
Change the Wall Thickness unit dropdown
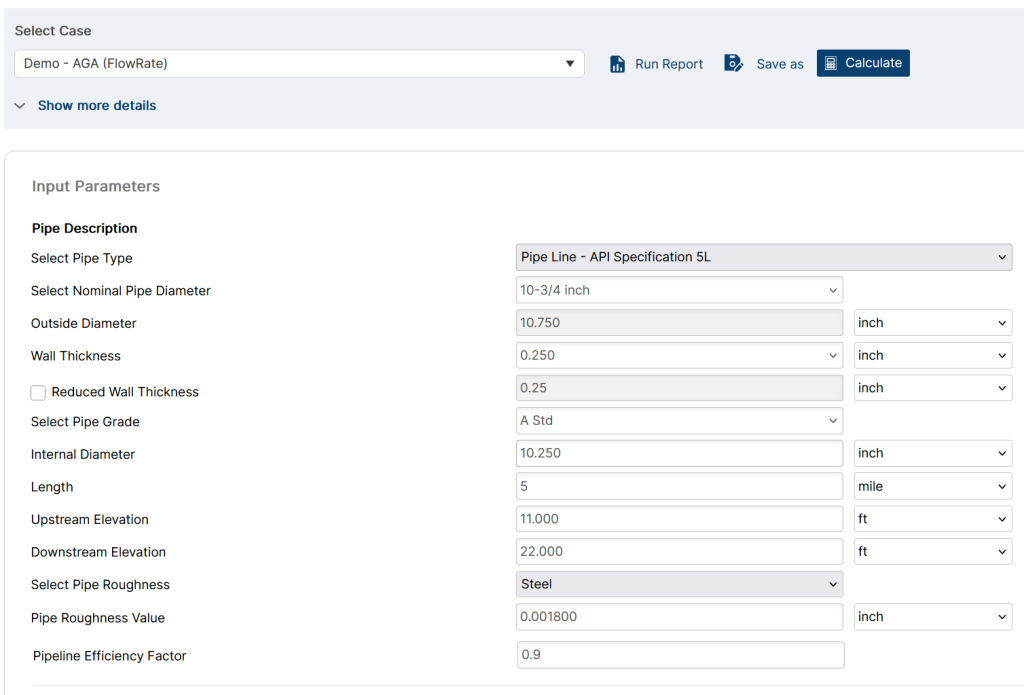[x=933, y=355]
